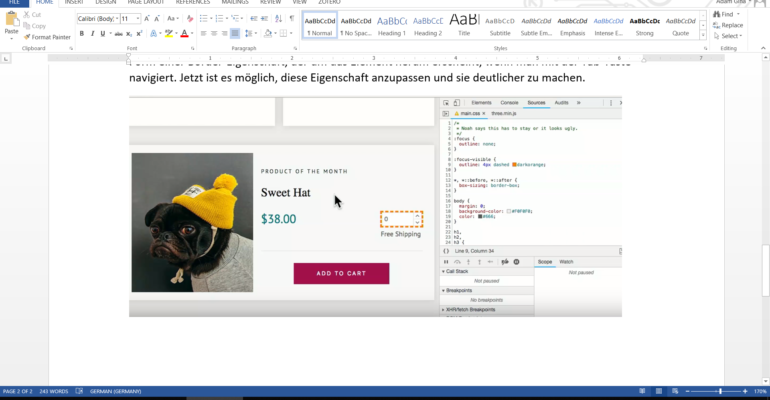Align text right
The width and height of the screenshot is (770, 400).
224,33
